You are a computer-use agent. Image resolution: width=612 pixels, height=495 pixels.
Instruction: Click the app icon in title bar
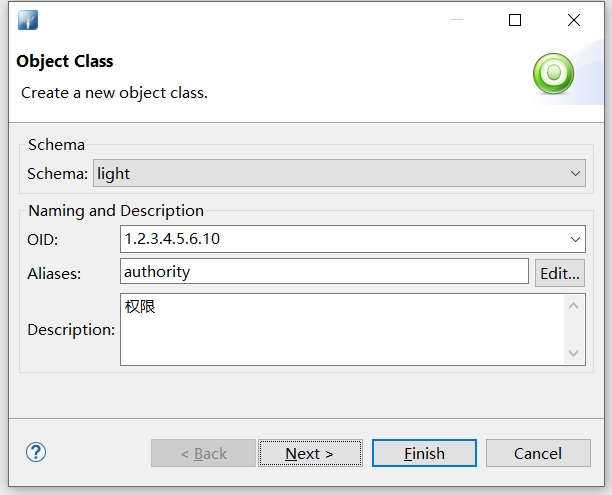click(27, 20)
